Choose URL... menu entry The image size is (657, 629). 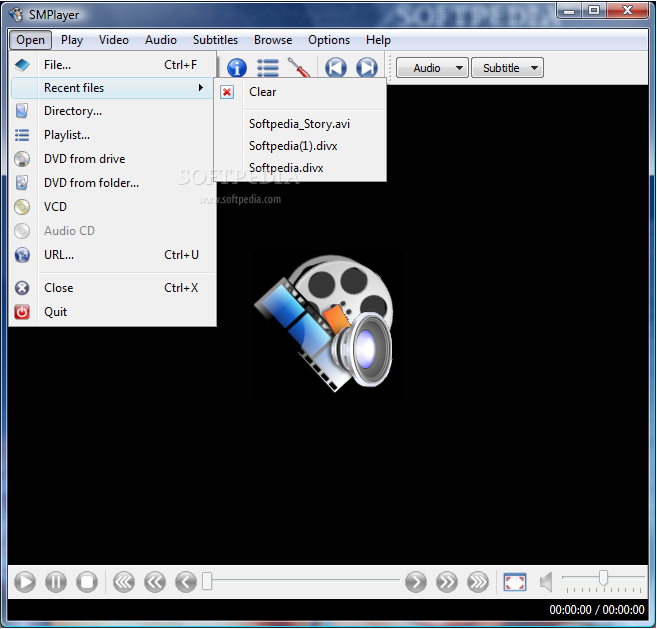[x=112, y=255]
